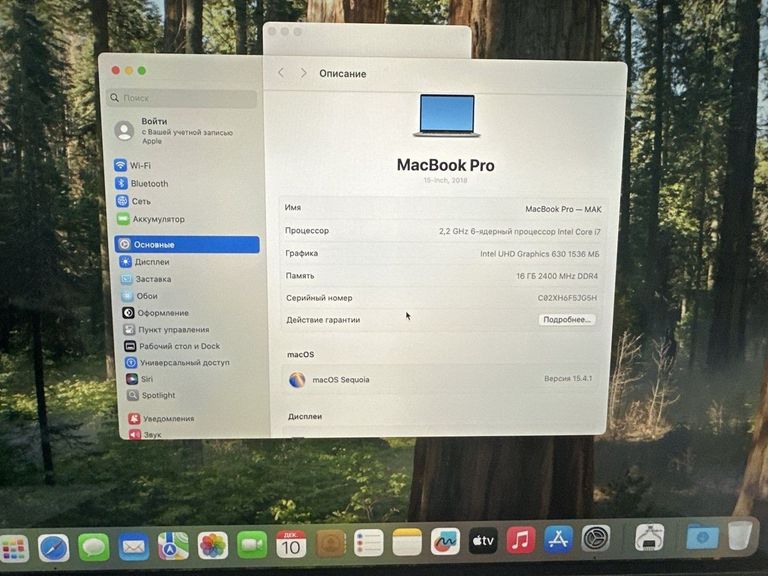Click the processor value Intel Core i7
Image resolution: width=768 pixels, height=576 pixels.
[x=520, y=232]
